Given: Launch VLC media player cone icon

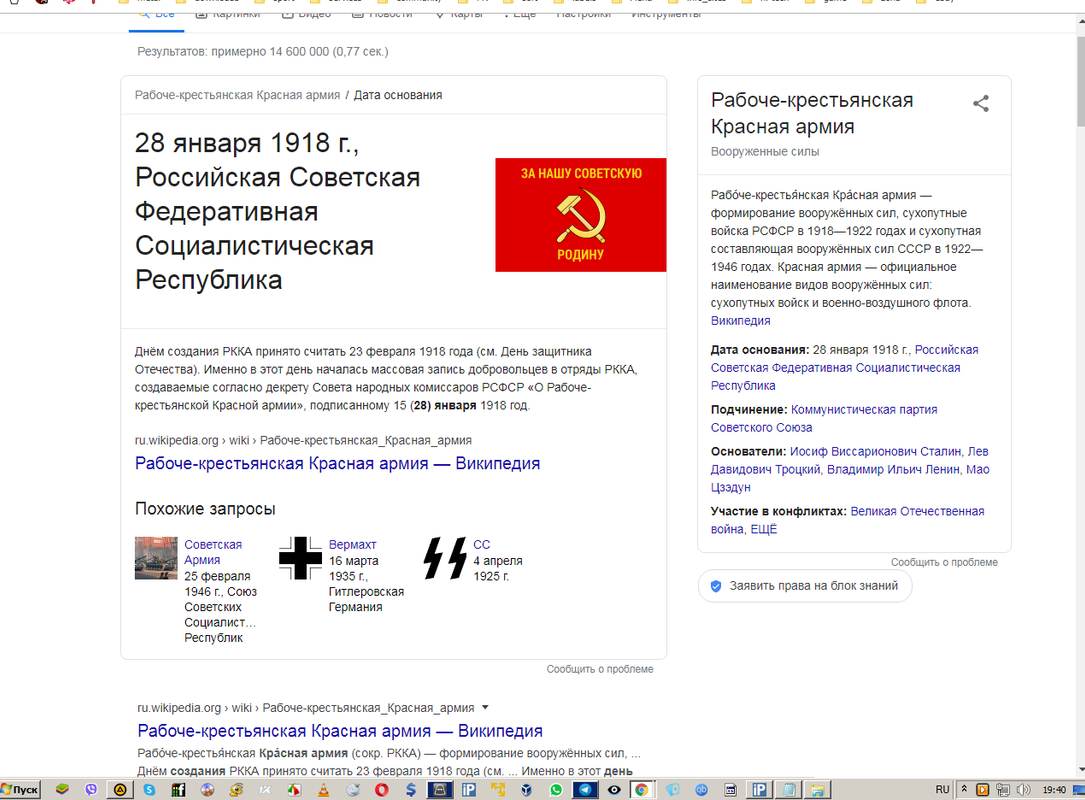Looking at the screenshot, I should pos(323,790).
